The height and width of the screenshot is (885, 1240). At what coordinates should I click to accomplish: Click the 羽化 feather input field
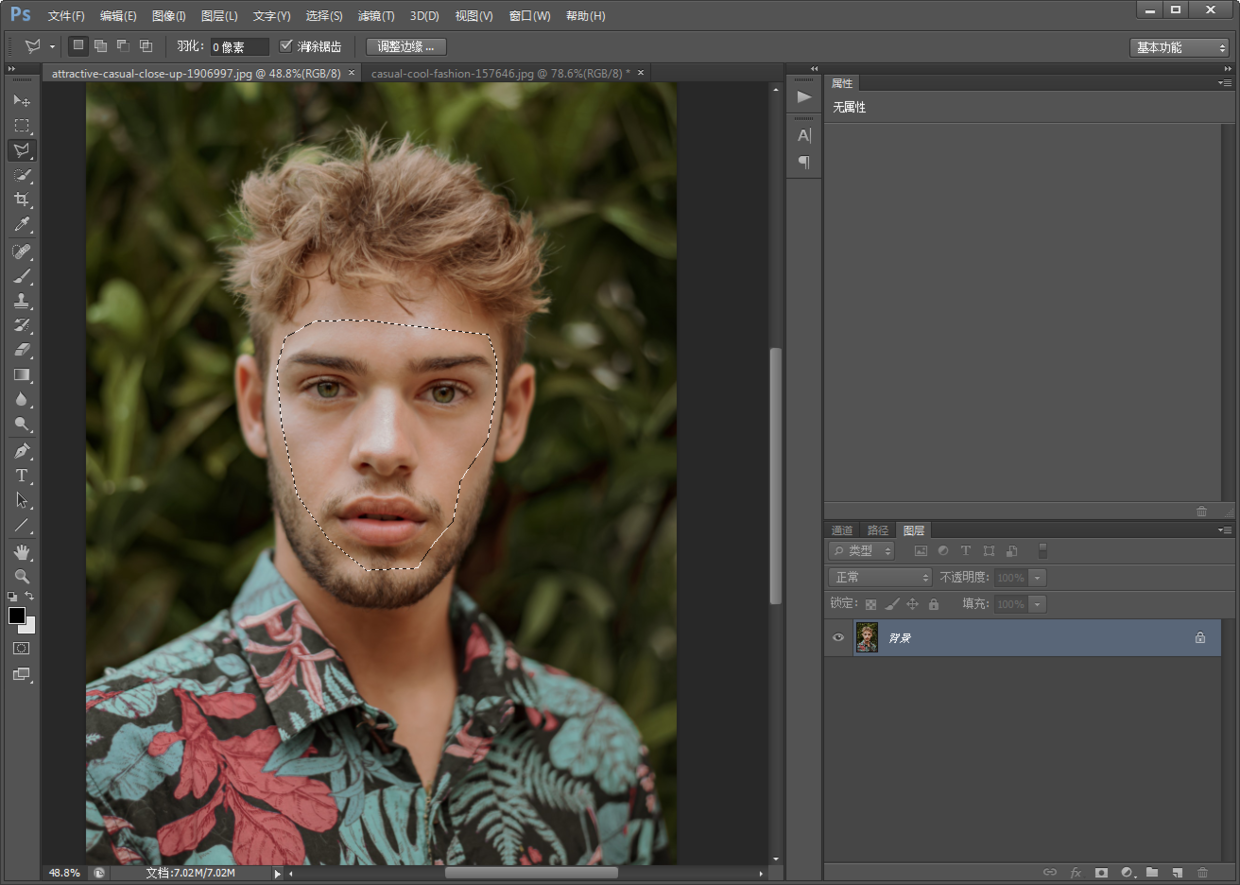click(239, 47)
